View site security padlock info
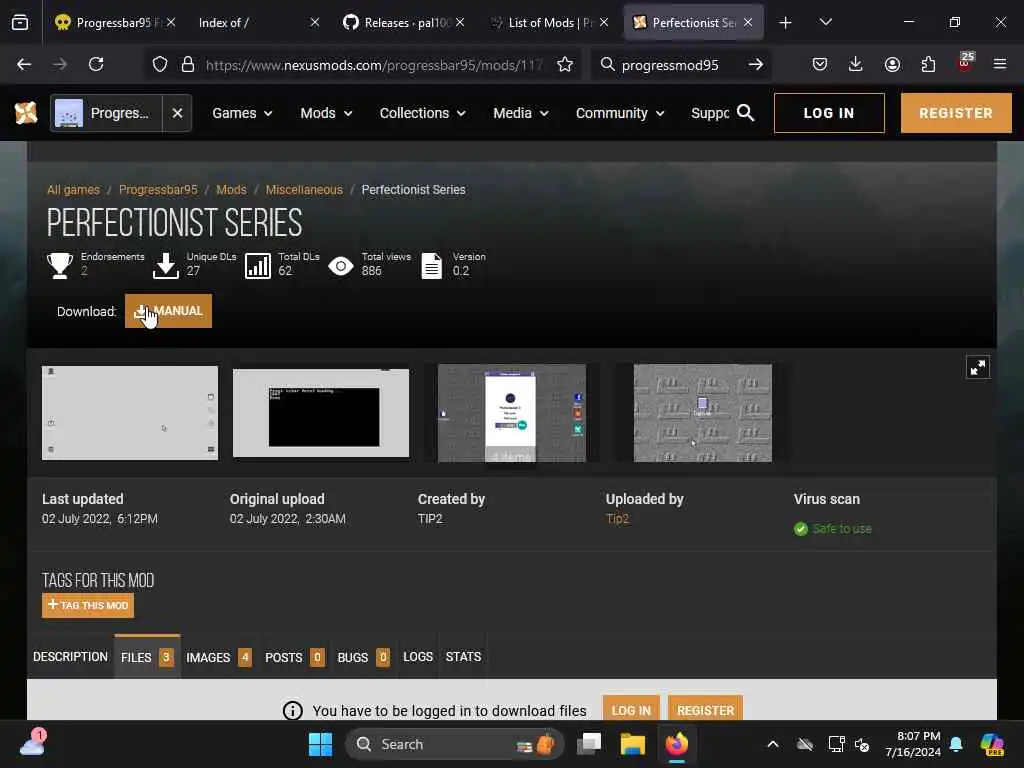The height and width of the screenshot is (768, 1024). pyautogui.click(x=188, y=64)
